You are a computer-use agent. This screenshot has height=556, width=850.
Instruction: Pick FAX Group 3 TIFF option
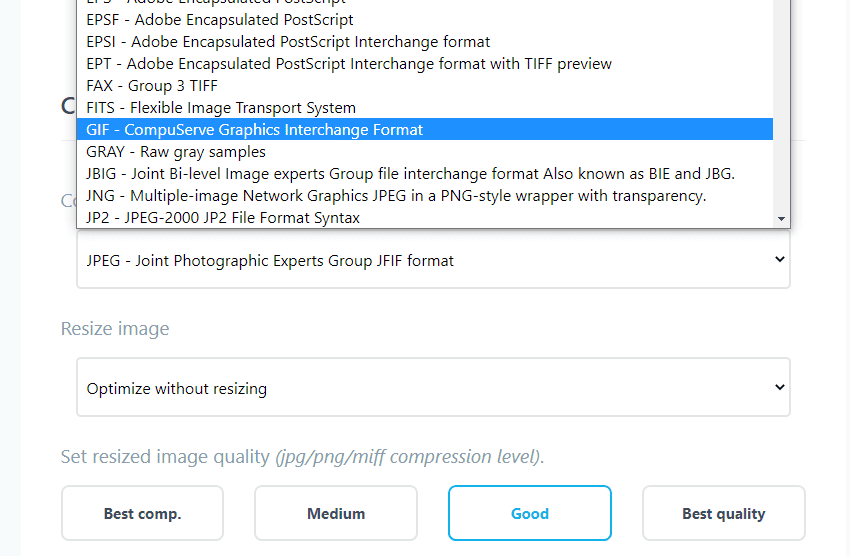tap(425, 86)
